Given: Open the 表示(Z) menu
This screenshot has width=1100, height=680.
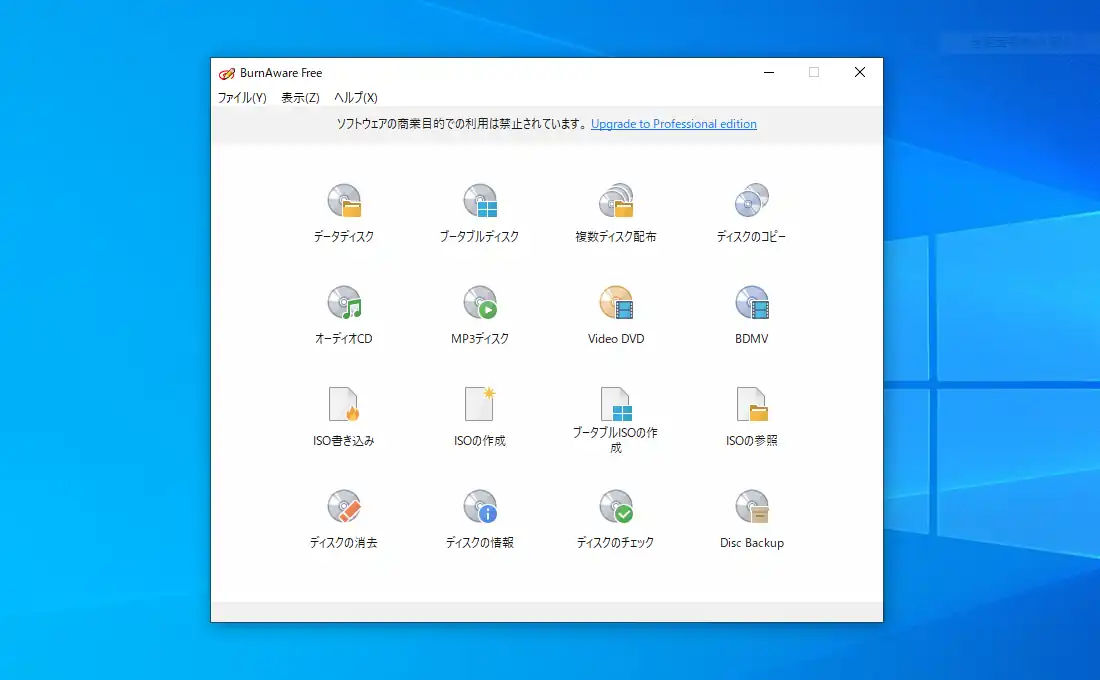Looking at the screenshot, I should [299, 97].
